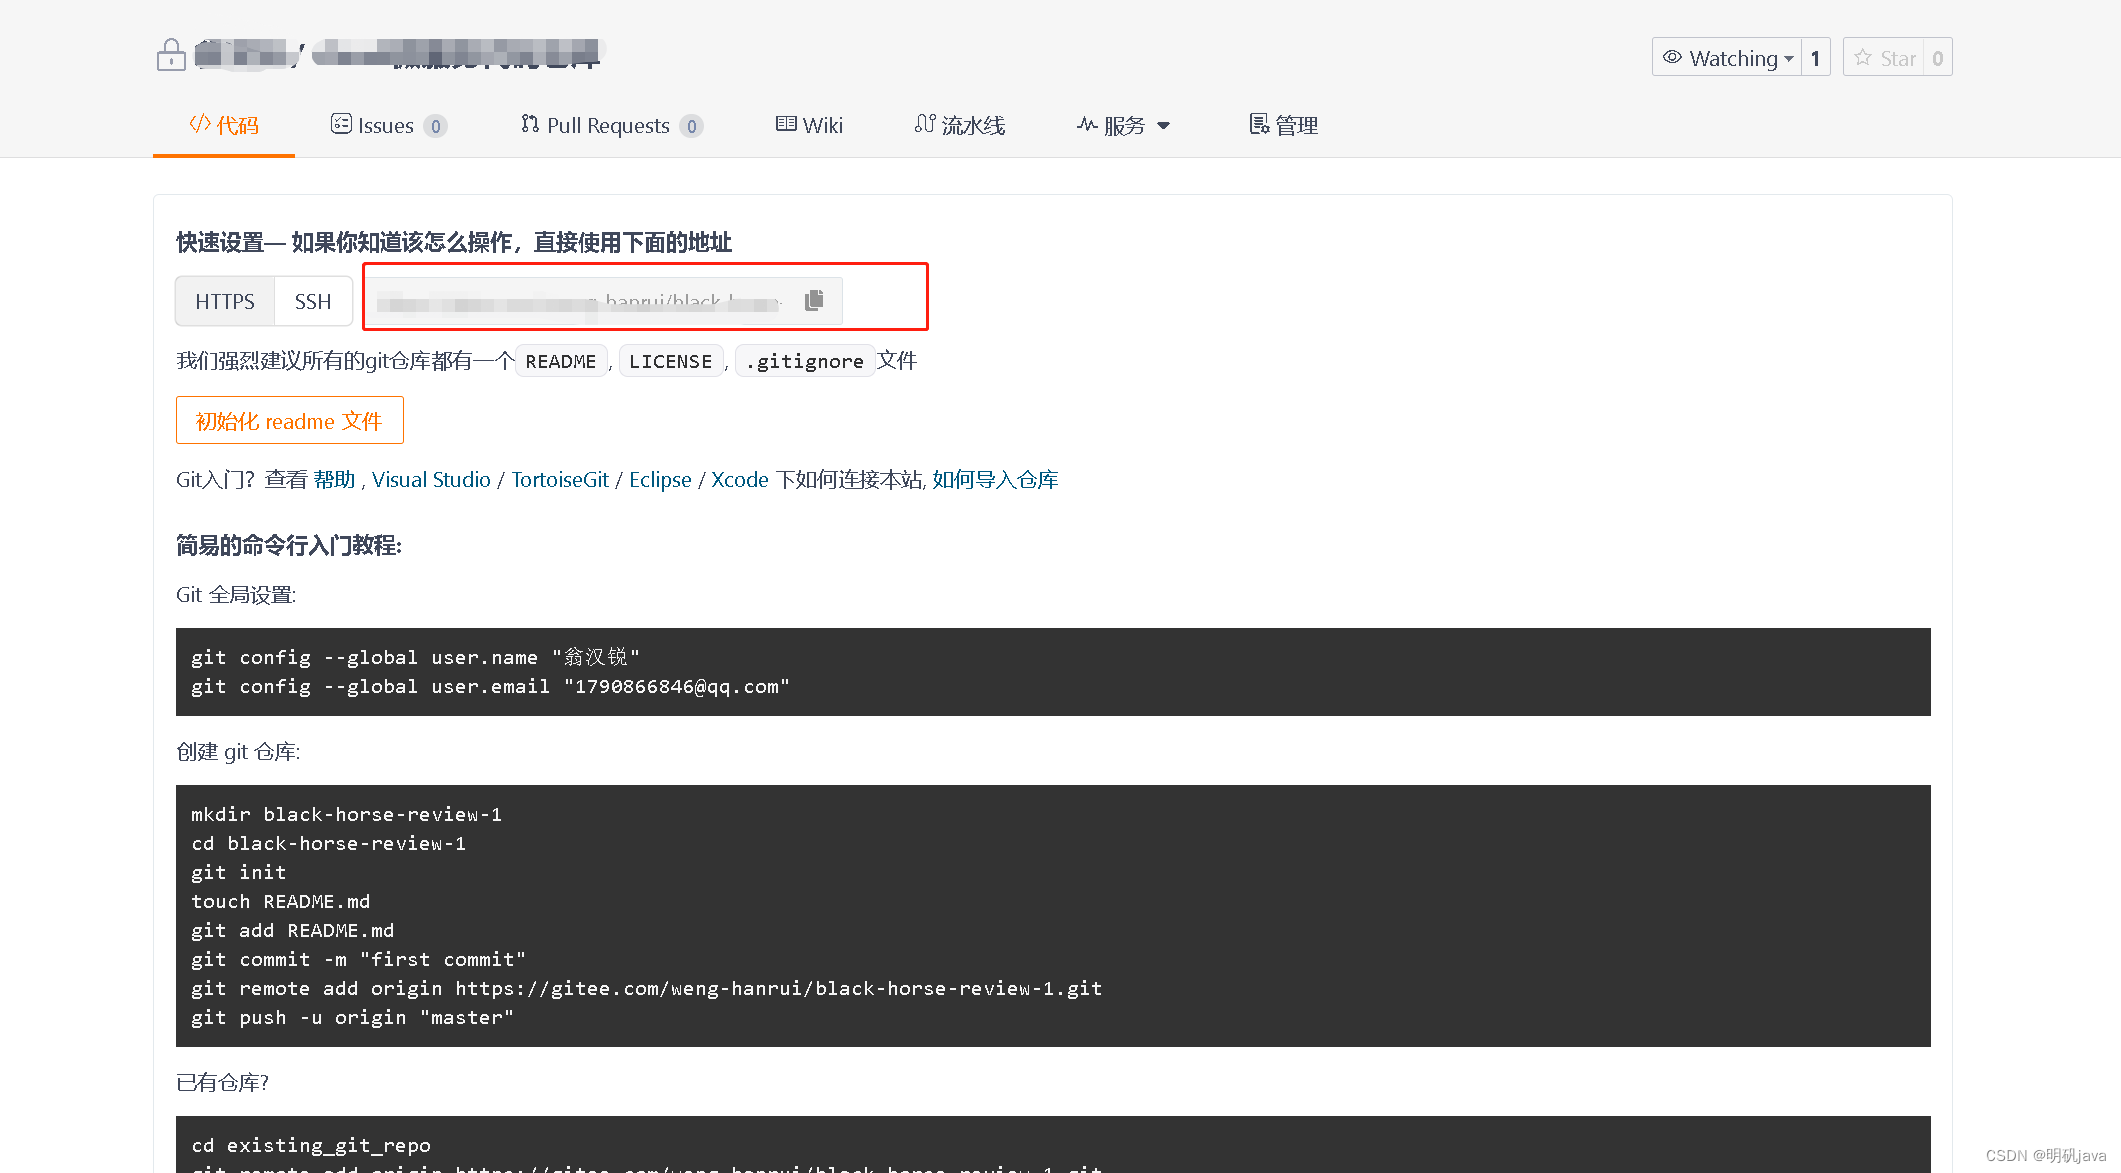Click the eye icon on Watching

point(1672,58)
